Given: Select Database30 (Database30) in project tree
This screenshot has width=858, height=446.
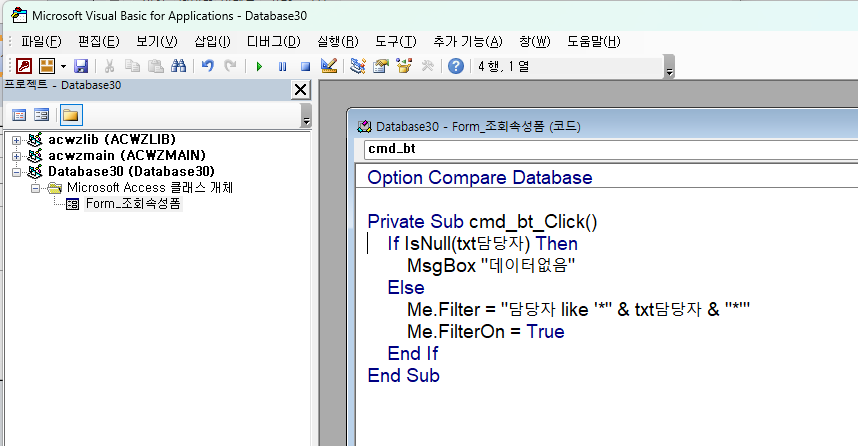Looking at the screenshot, I should (x=131, y=171).
